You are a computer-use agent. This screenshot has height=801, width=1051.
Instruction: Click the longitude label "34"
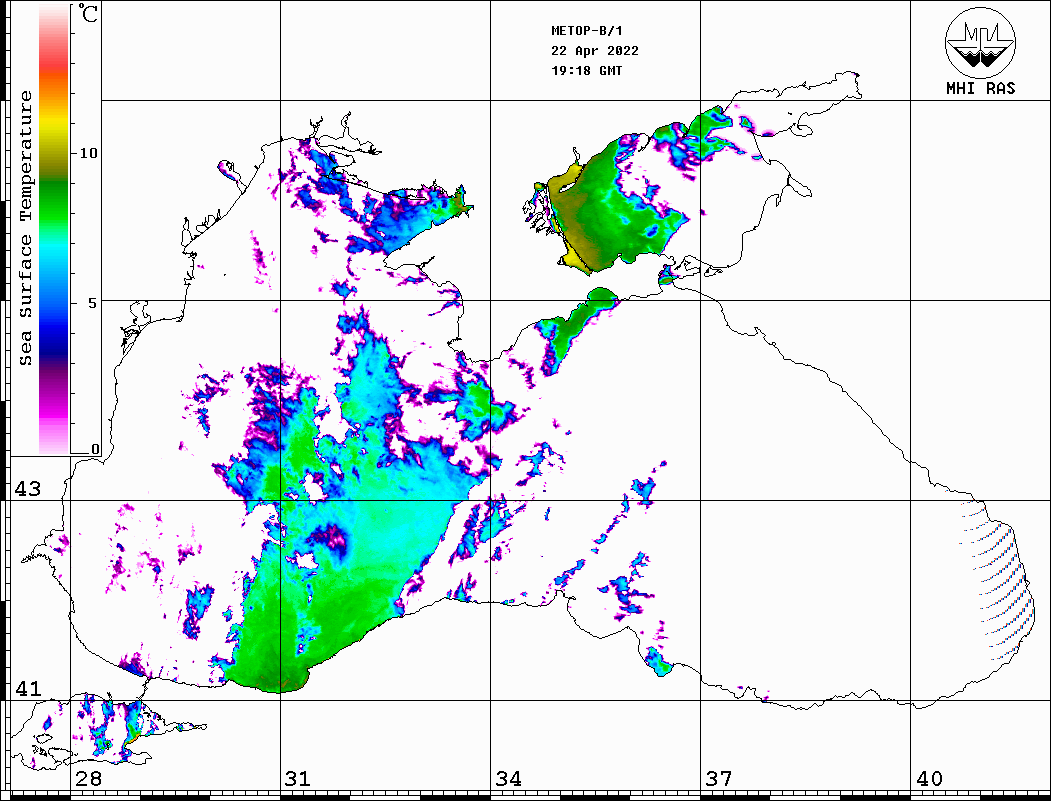509,778
